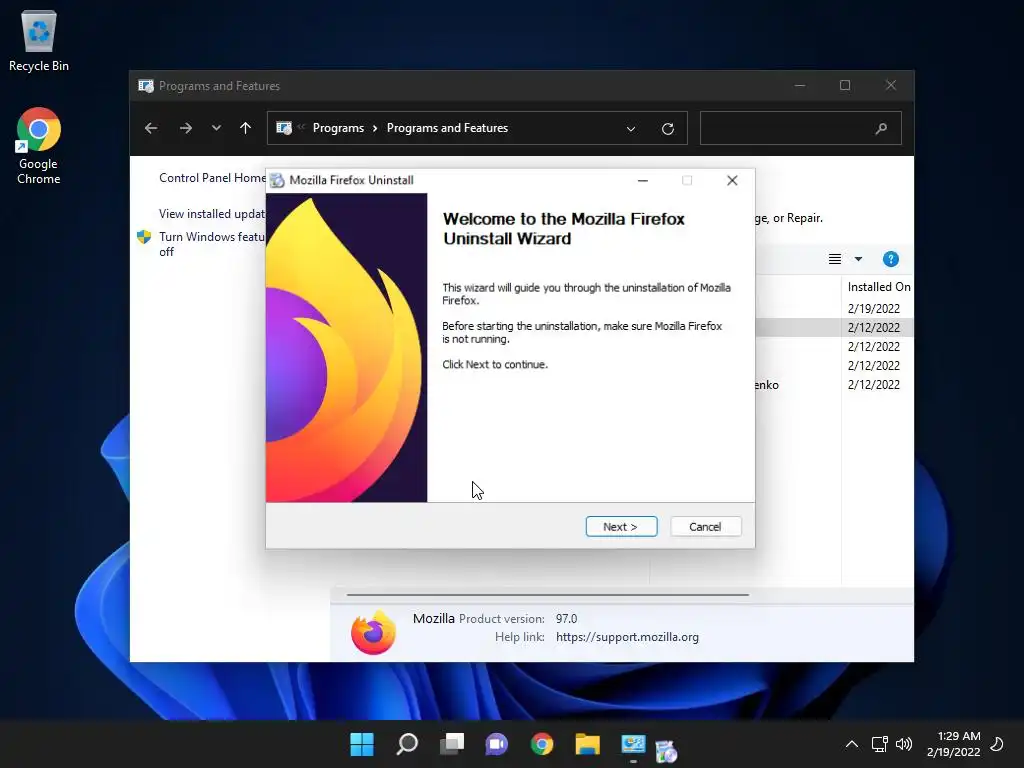1024x768 pixels.
Task: Open Control Panel Home link
Action: point(212,178)
